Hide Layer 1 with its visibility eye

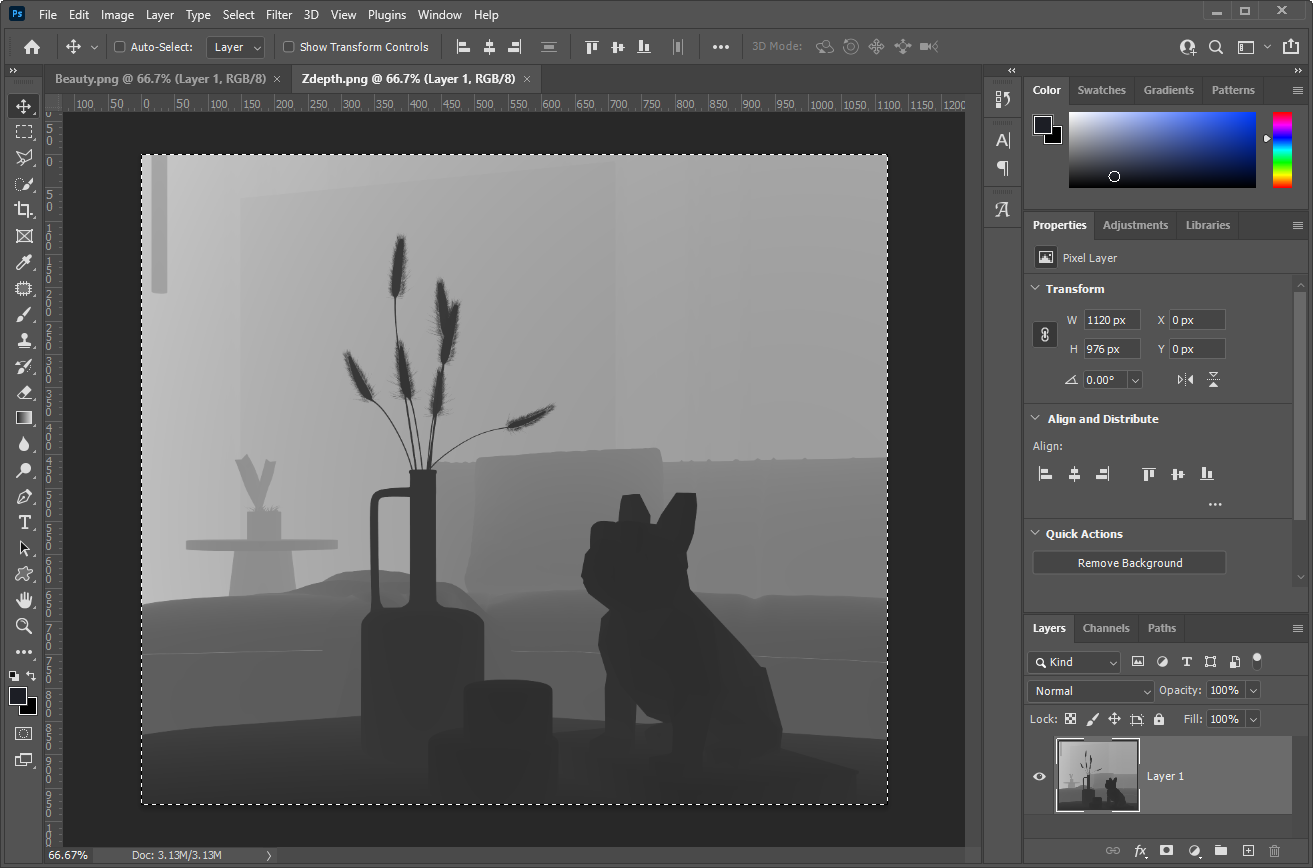click(x=1039, y=776)
